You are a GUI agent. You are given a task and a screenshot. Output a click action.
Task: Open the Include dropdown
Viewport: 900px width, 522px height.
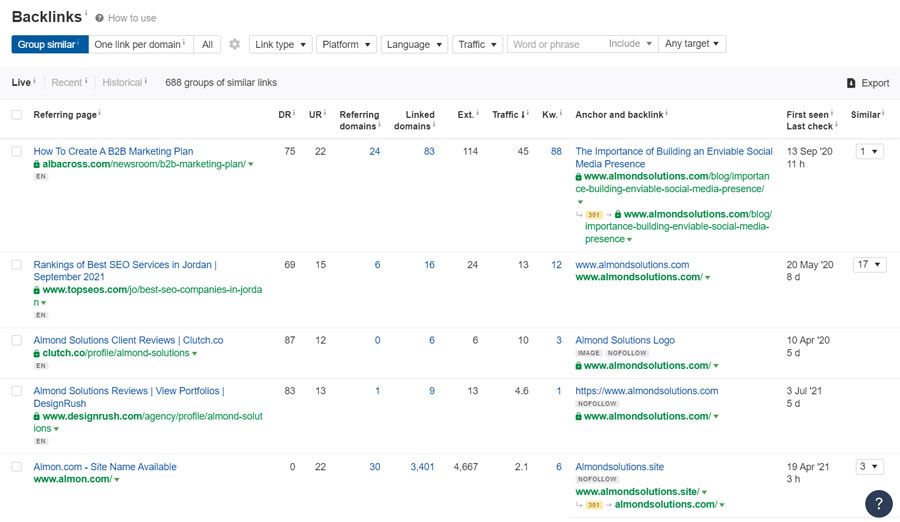[x=630, y=44]
